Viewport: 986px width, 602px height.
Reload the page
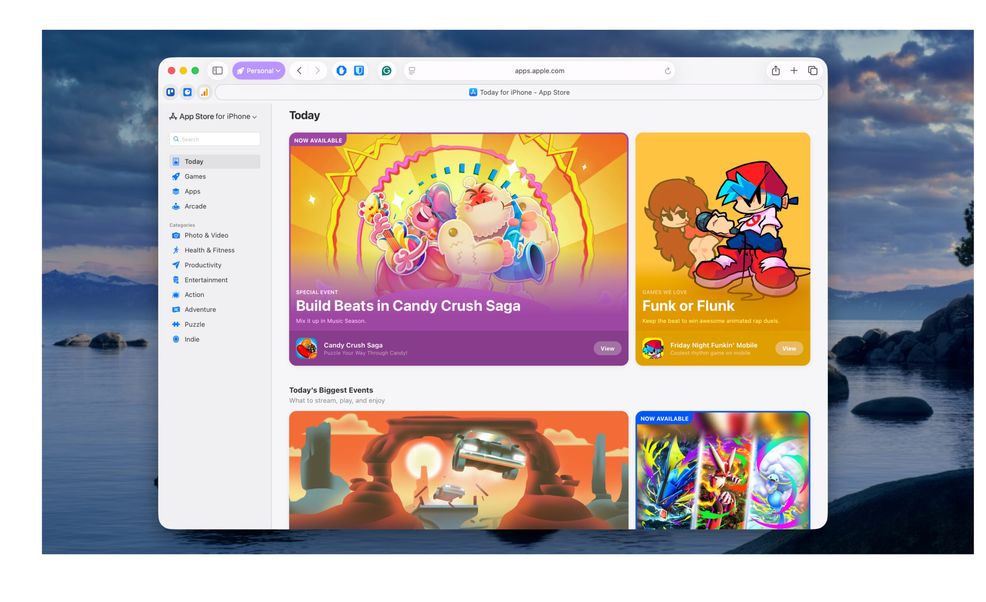coord(668,70)
